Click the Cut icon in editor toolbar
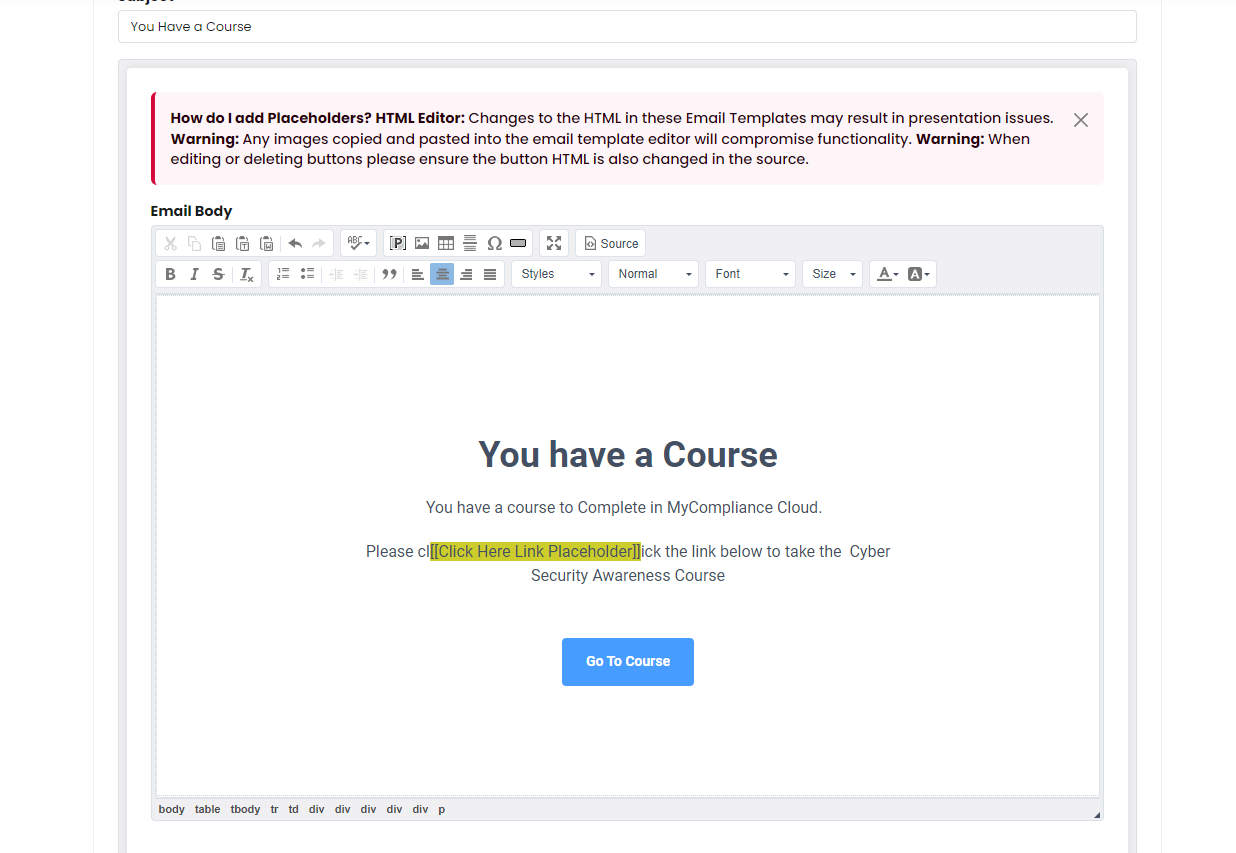 [x=170, y=243]
